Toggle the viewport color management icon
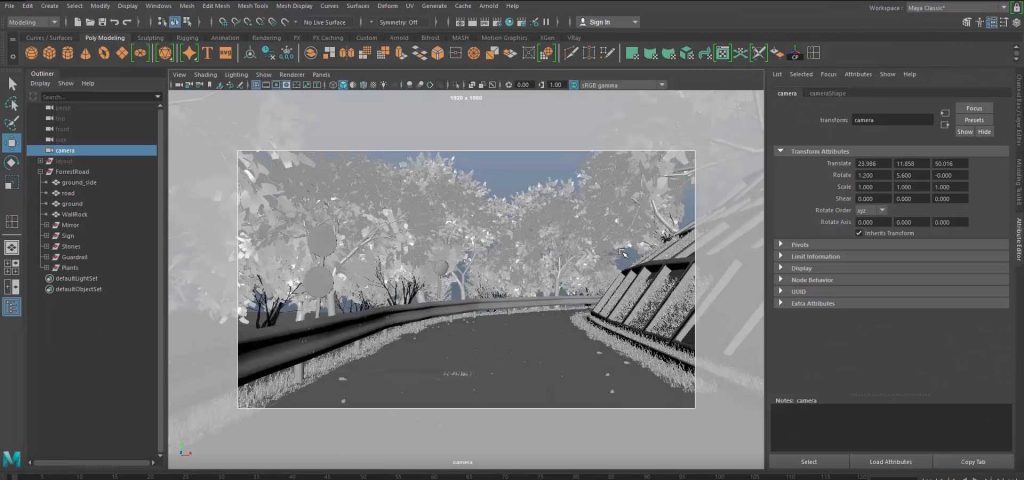1024x480 pixels. (x=573, y=85)
